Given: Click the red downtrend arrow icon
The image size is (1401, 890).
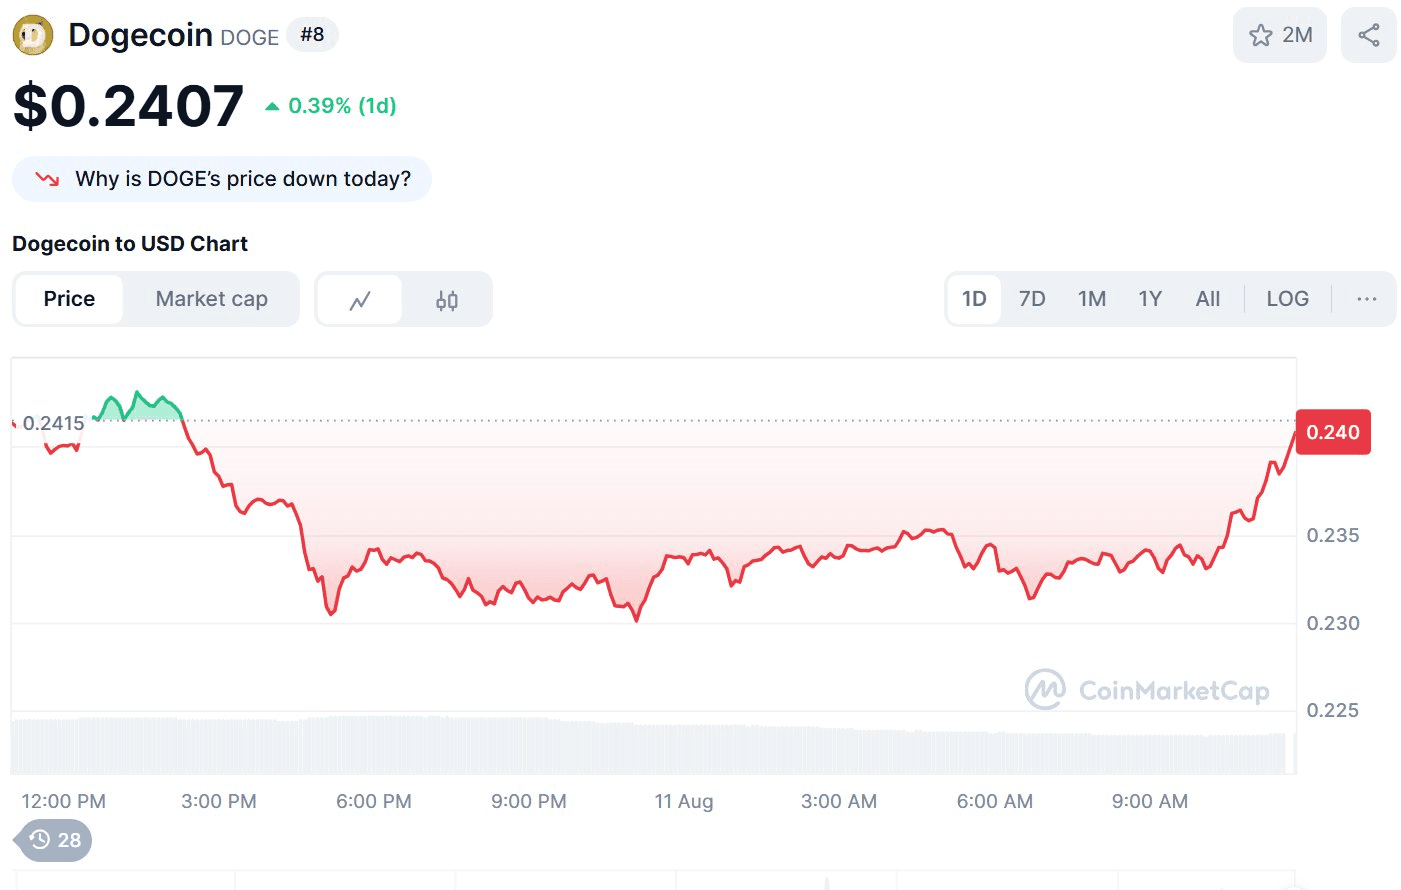Looking at the screenshot, I should pos(47,179).
